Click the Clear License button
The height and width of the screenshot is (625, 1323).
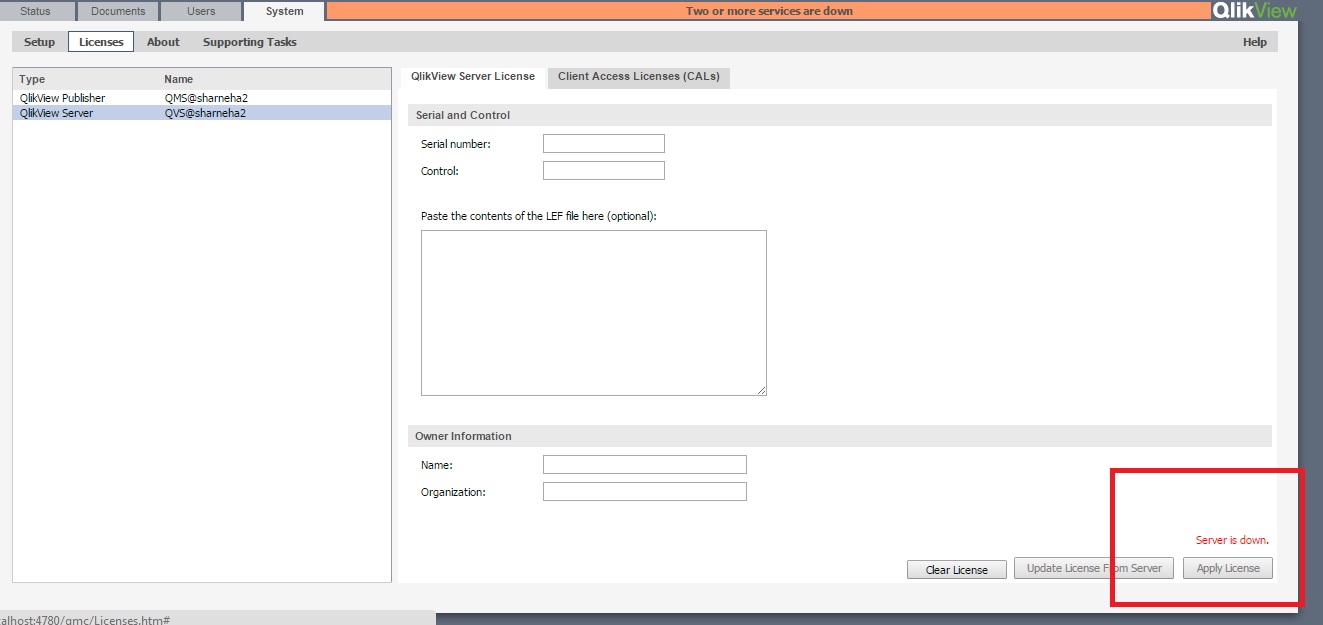(957, 570)
